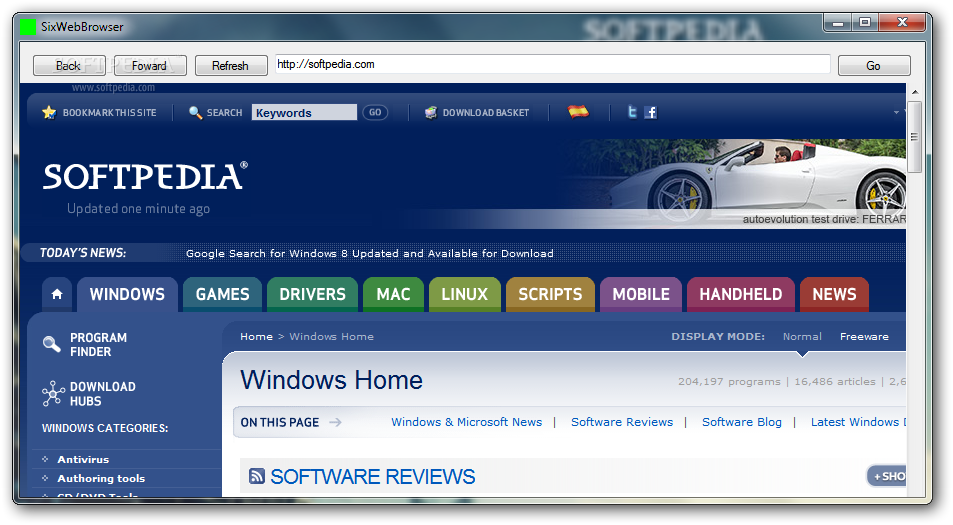Open Windows & Microsoft News link
Image resolution: width=953 pixels, height=525 pixels.
[466, 422]
